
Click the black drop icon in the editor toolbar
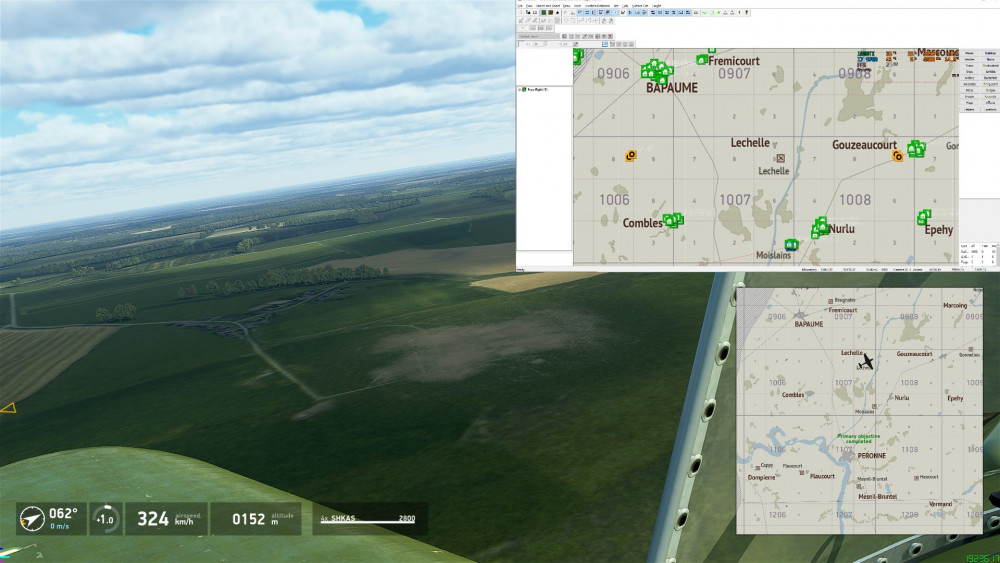click(x=557, y=12)
